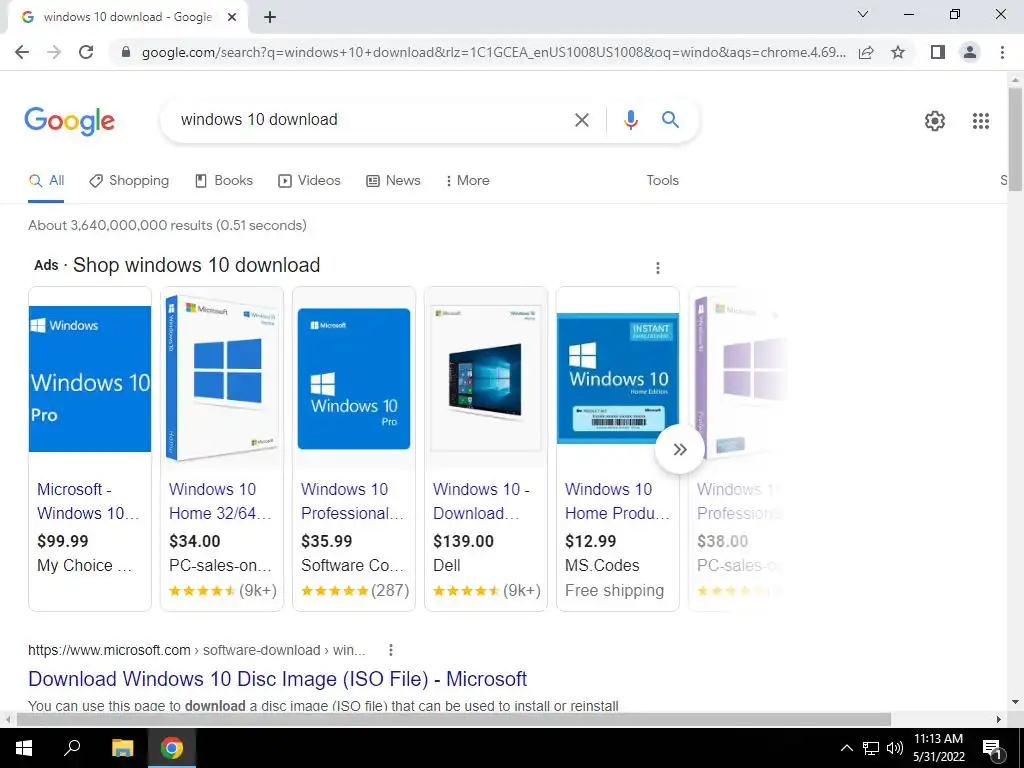The image size is (1024, 768).
Task: Click in the Google search input field
Action: [x=372, y=120]
